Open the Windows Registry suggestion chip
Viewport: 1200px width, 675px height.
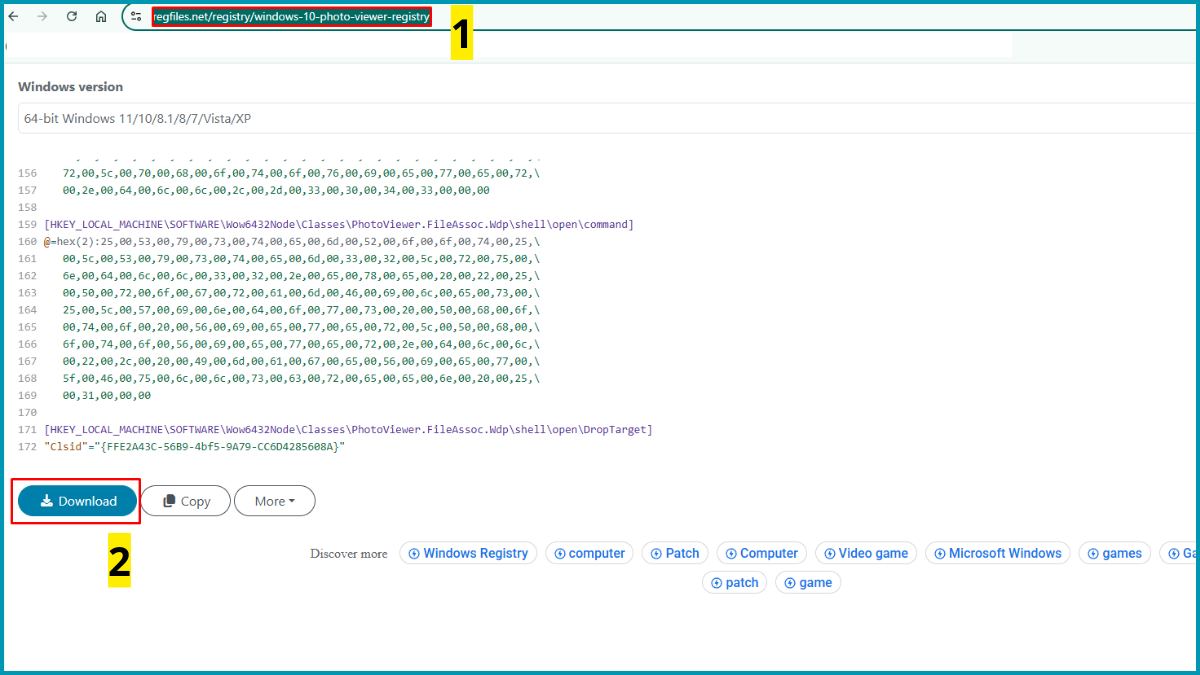(468, 553)
